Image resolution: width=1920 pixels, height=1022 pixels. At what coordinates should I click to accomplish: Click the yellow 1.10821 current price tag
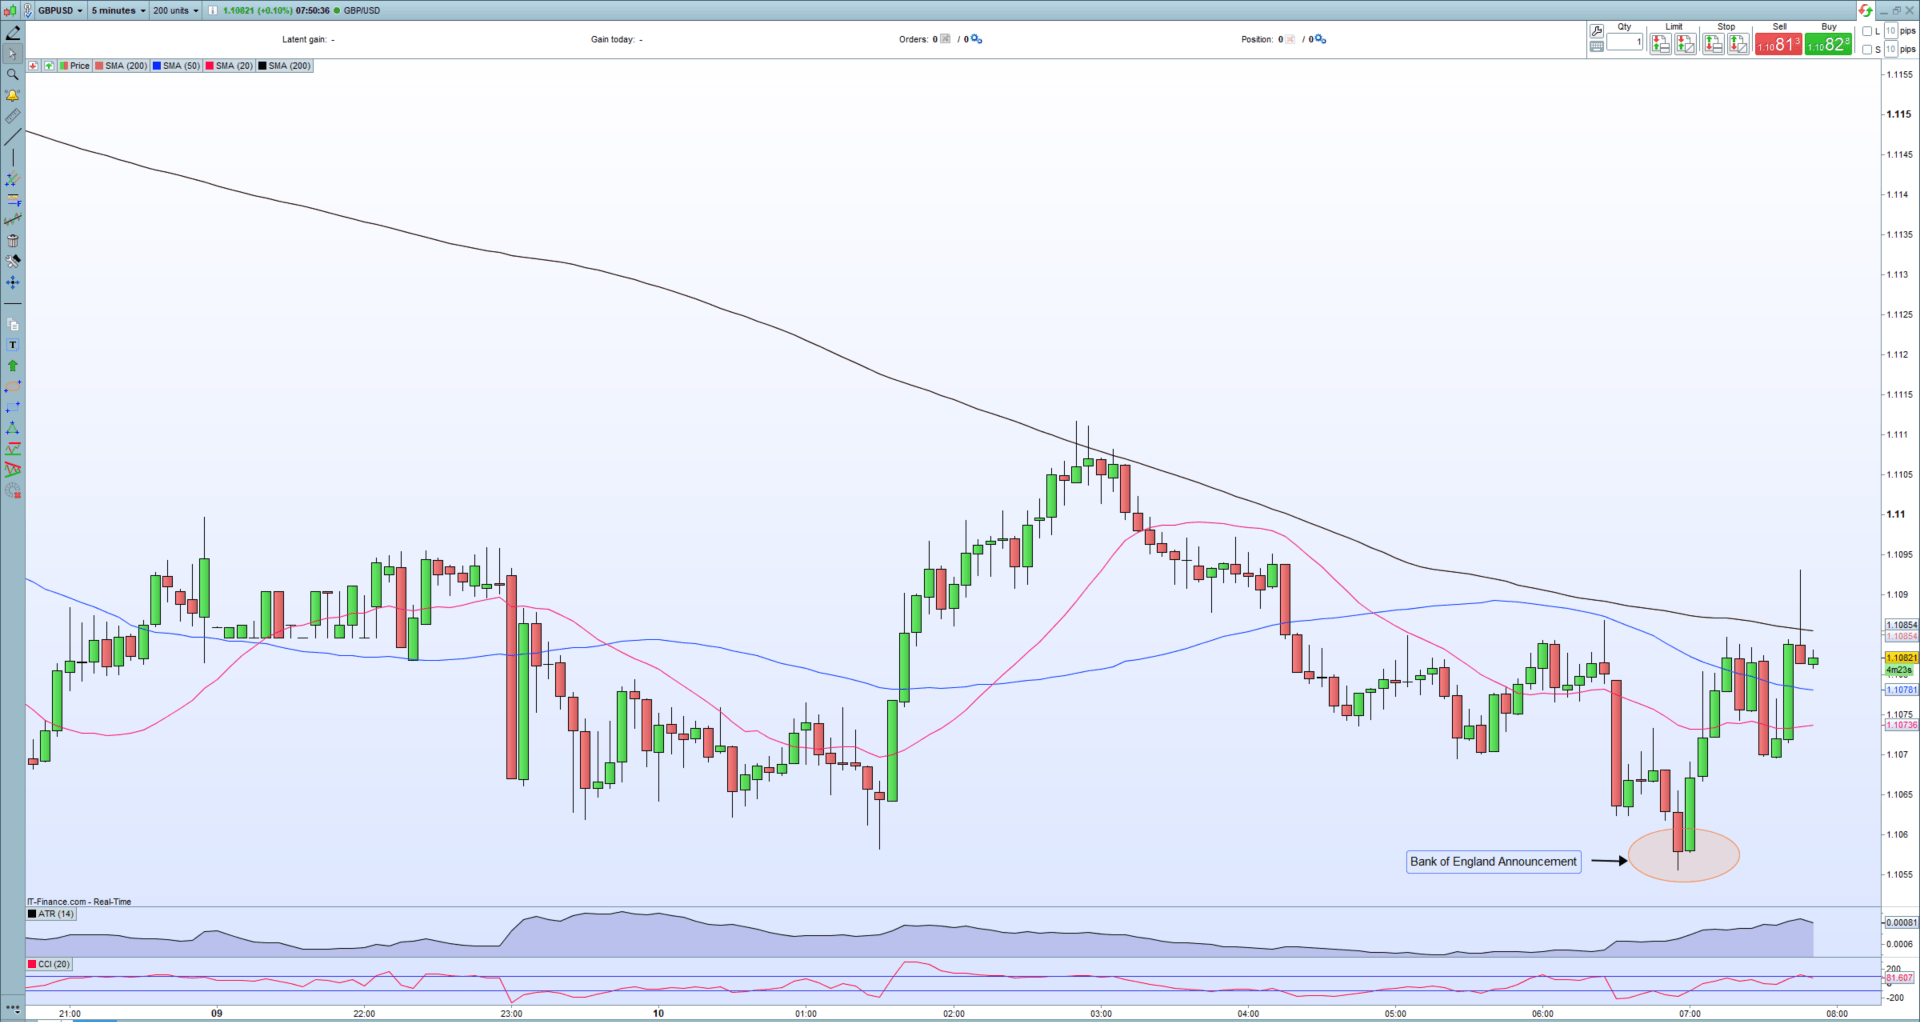coord(1901,658)
